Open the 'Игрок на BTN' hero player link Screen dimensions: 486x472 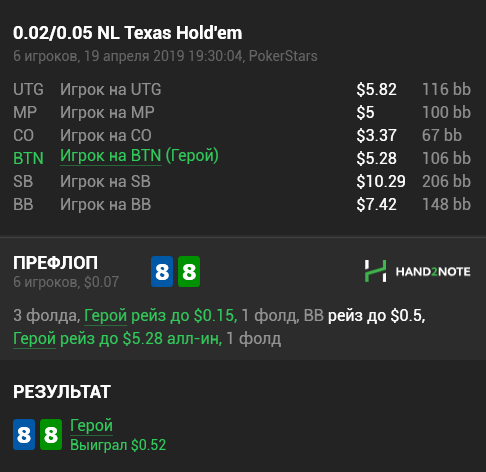[111, 156]
